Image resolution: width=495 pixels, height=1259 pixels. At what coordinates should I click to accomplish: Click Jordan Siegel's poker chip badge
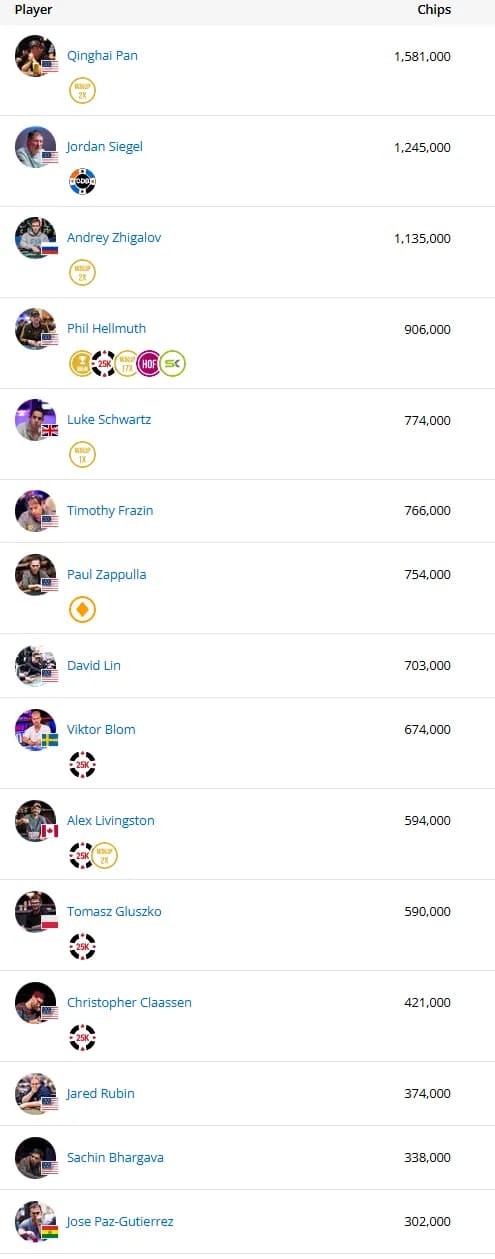point(82,181)
